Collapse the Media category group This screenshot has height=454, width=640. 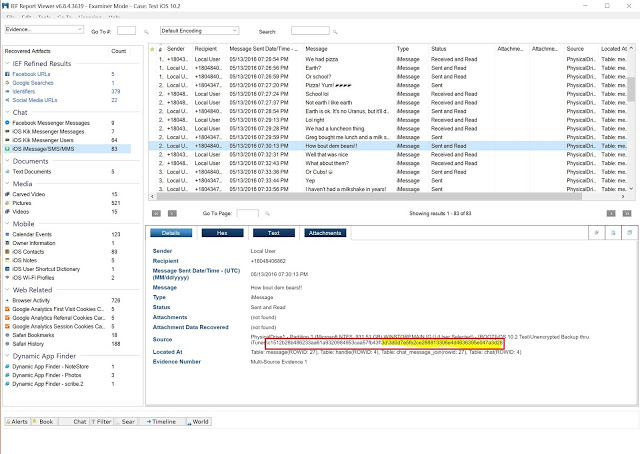pos(7,184)
